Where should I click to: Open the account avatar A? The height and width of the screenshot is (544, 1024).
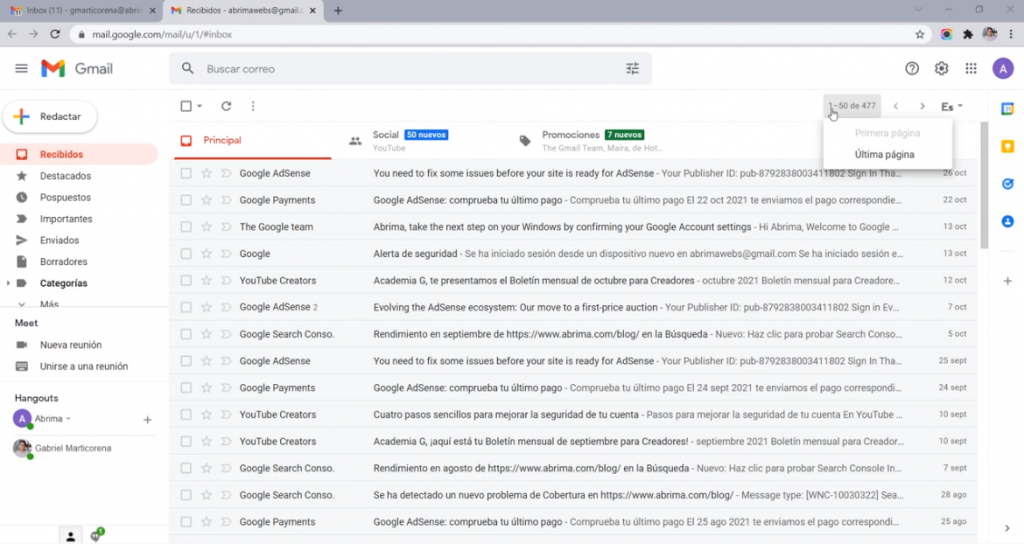pyautogui.click(x=1002, y=69)
